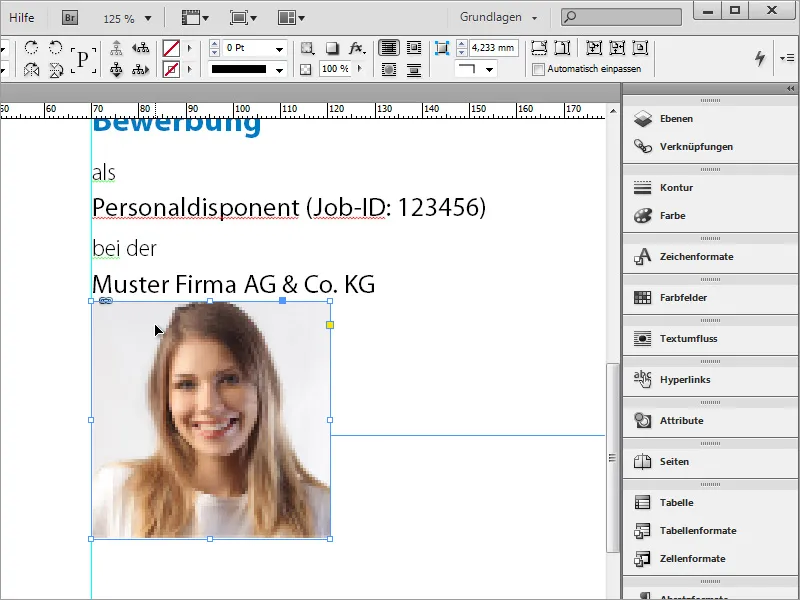Open the control panel flyout menu
800x600 pixels.
pyautogui.click(x=787, y=58)
